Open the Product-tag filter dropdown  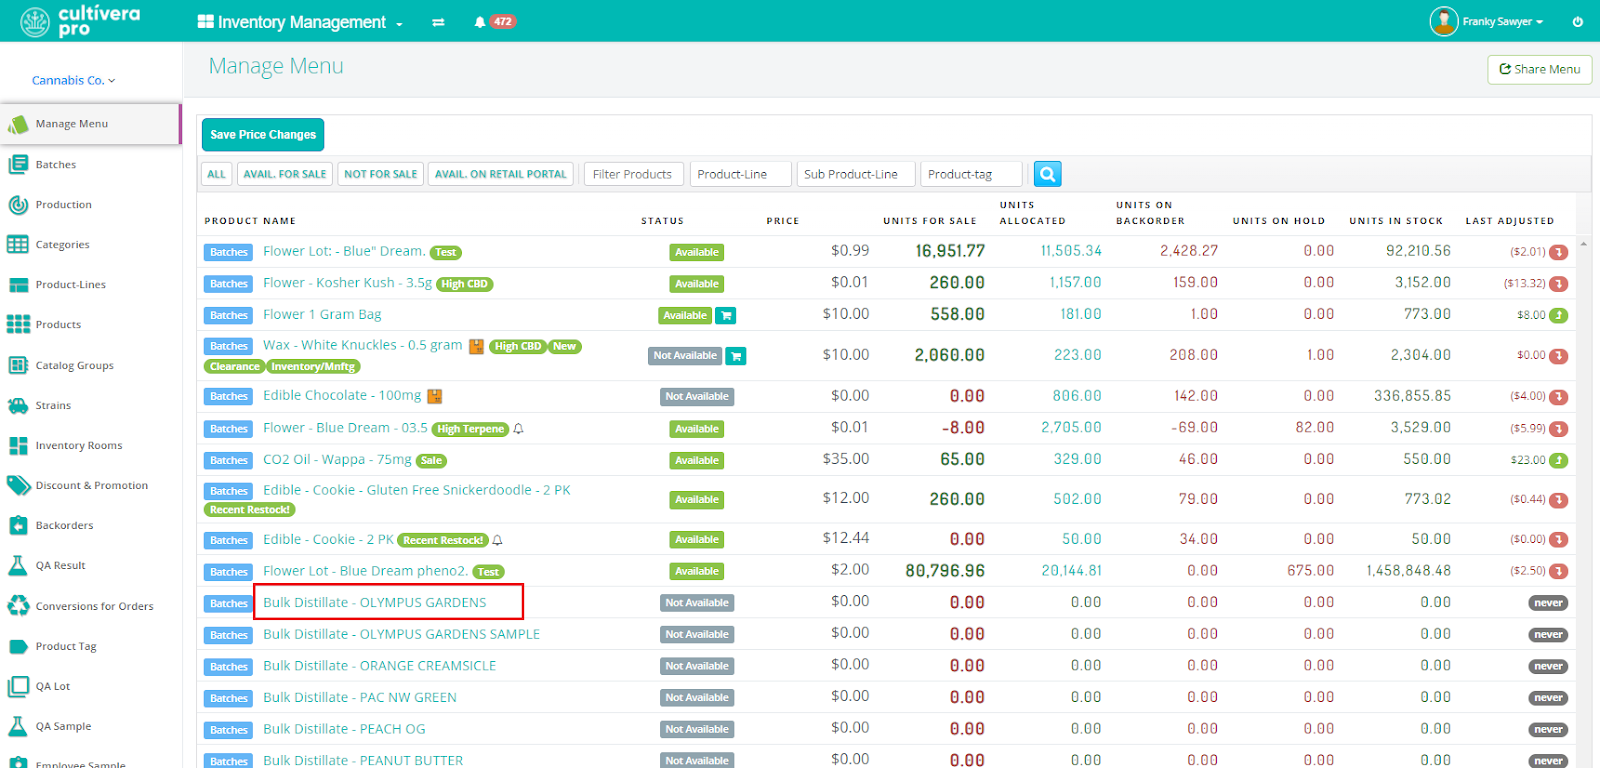[971, 174]
